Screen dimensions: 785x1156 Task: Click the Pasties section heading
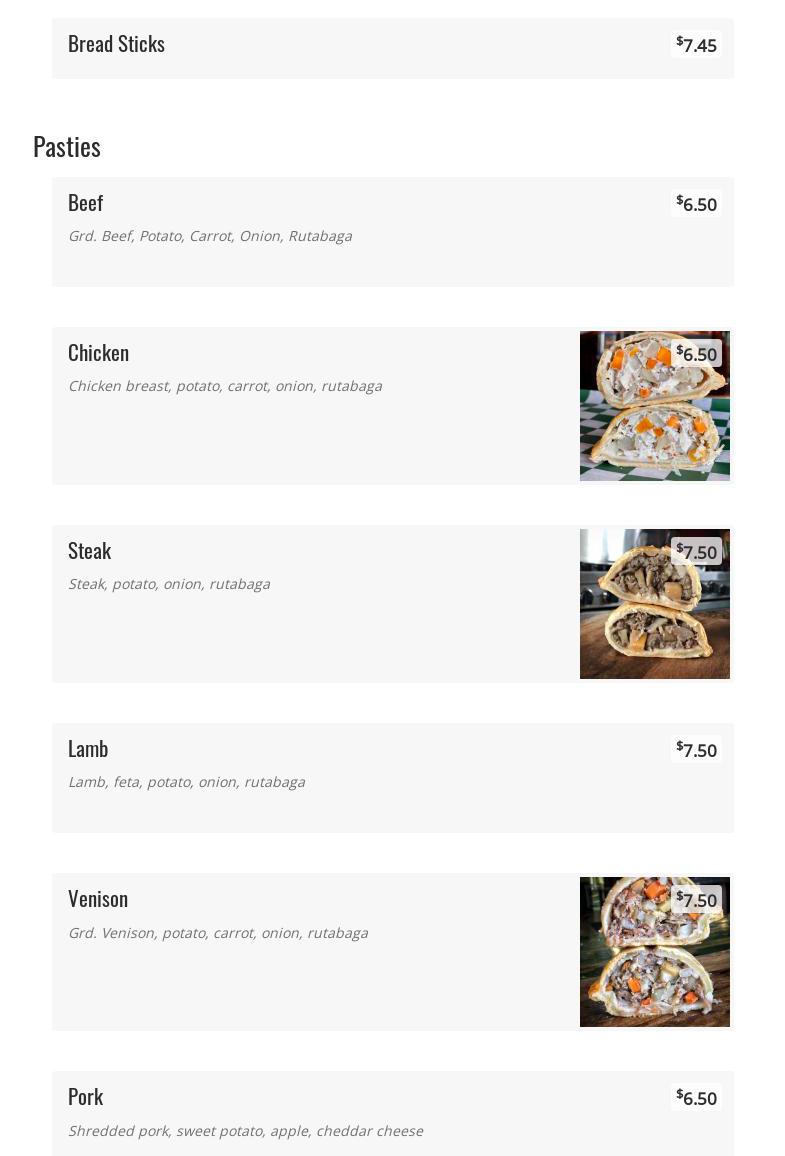(x=67, y=147)
